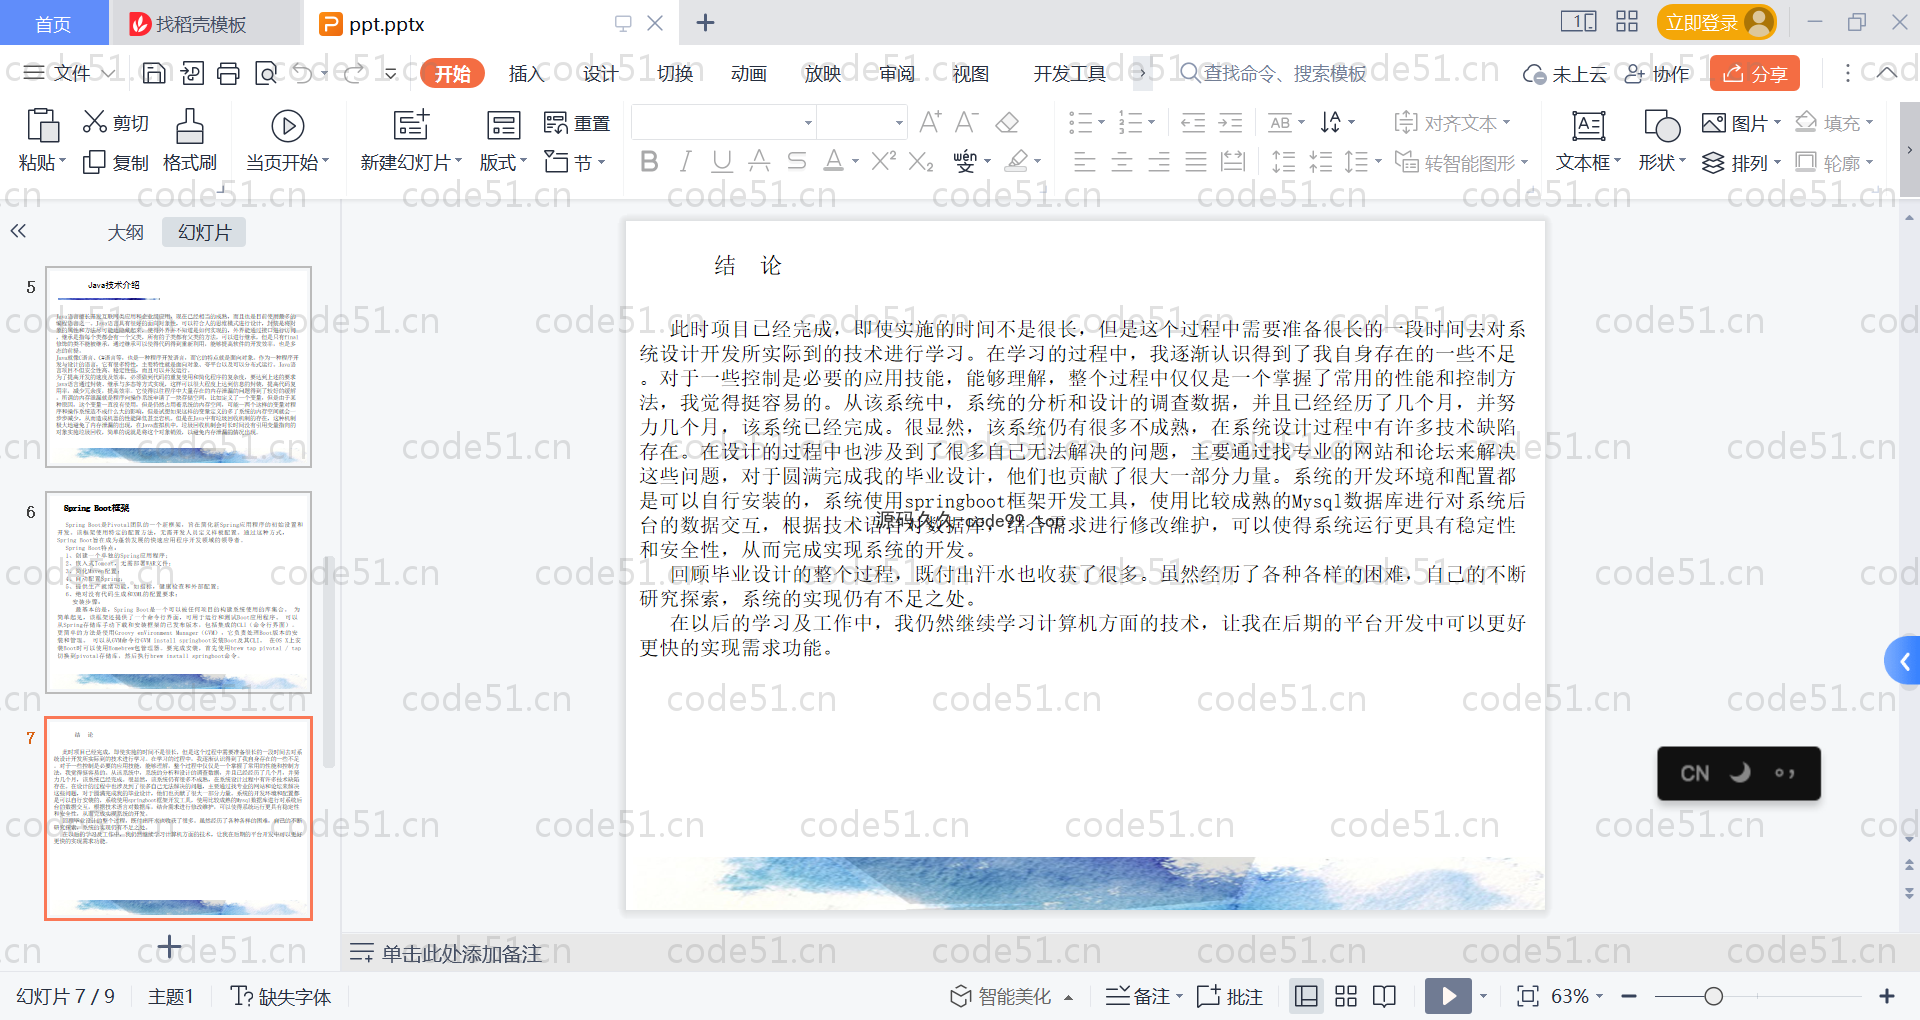This screenshot has height=1020, width=1920.
Task: Open the Design (设计) ribbon tab
Action: click(x=600, y=73)
